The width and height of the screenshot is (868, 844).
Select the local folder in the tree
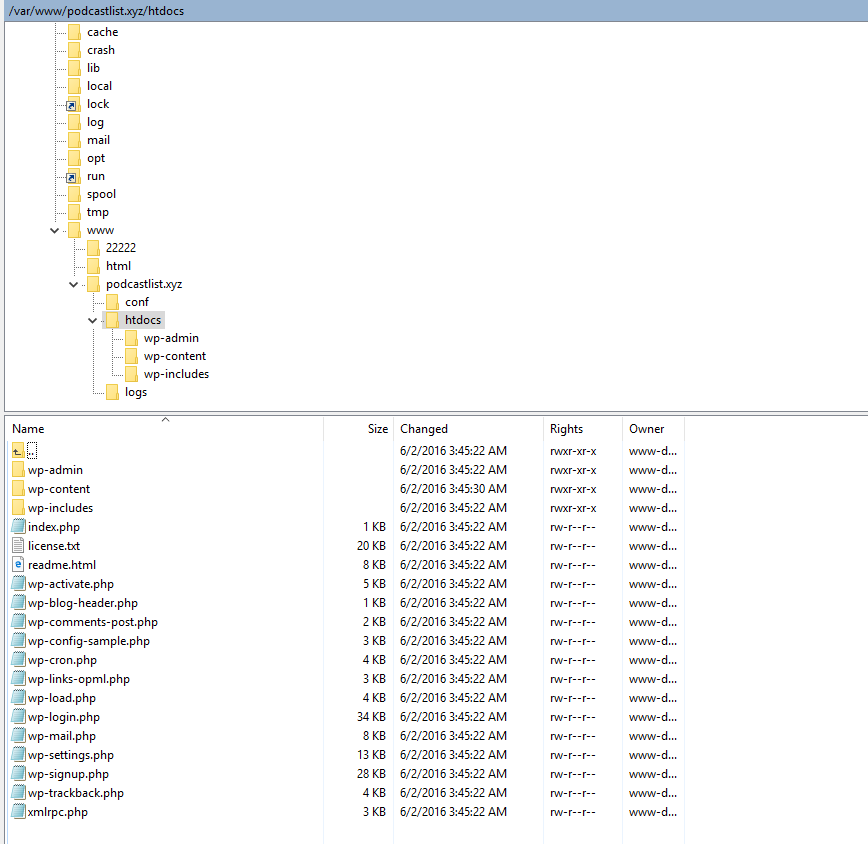pyautogui.click(x=99, y=86)
